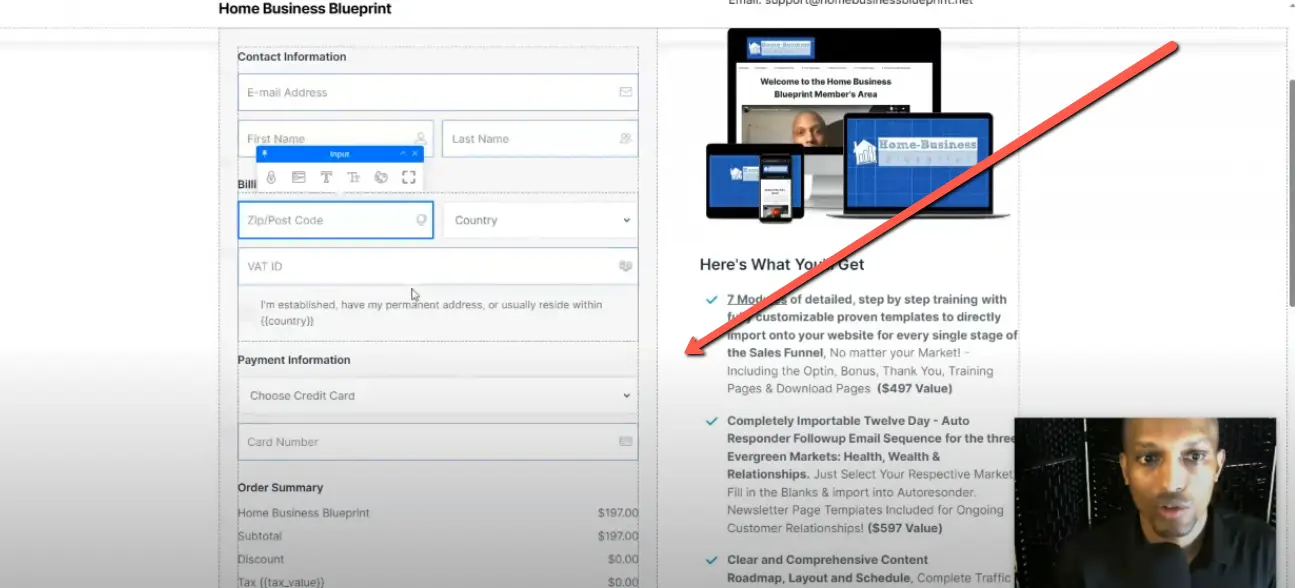The image size is (1295, 588).
Task: Open the color palette icon on the Input toolbar
Action: coord(381,177)
